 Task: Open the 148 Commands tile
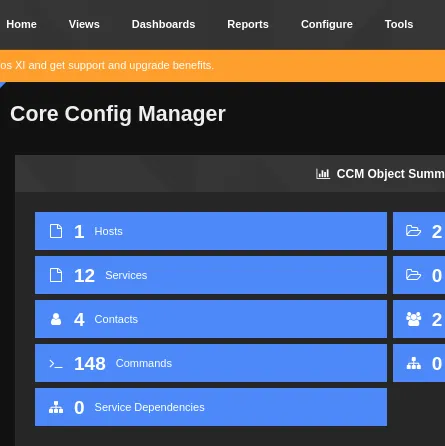(211, 363)
